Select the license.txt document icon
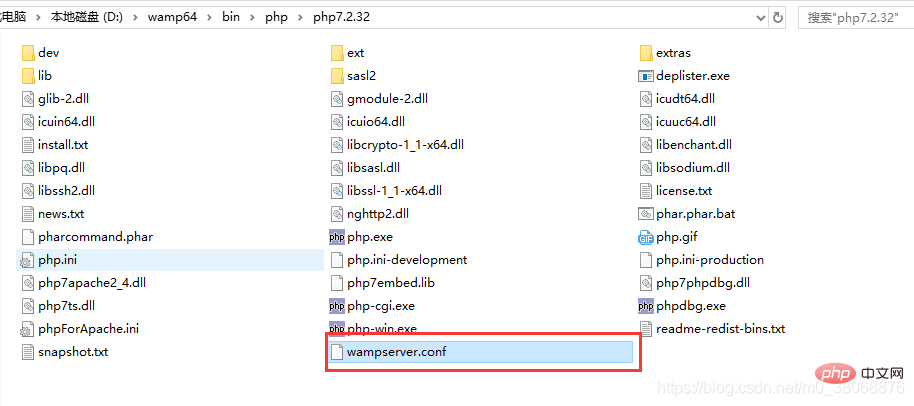This screenshot has height=406, width=914. (x=646, y=191)
